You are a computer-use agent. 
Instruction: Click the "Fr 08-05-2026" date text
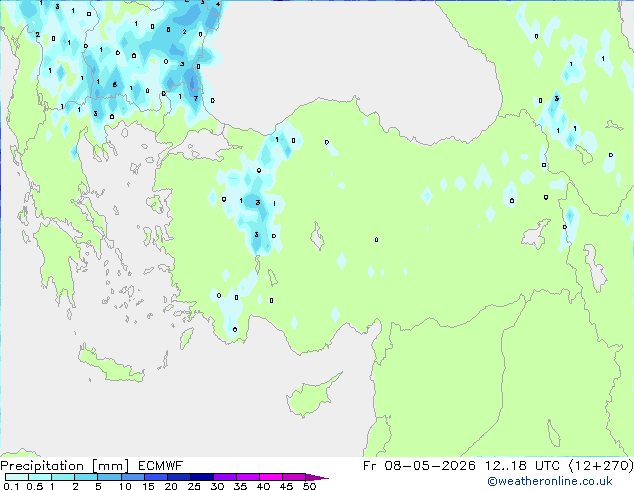pos(419,466)
